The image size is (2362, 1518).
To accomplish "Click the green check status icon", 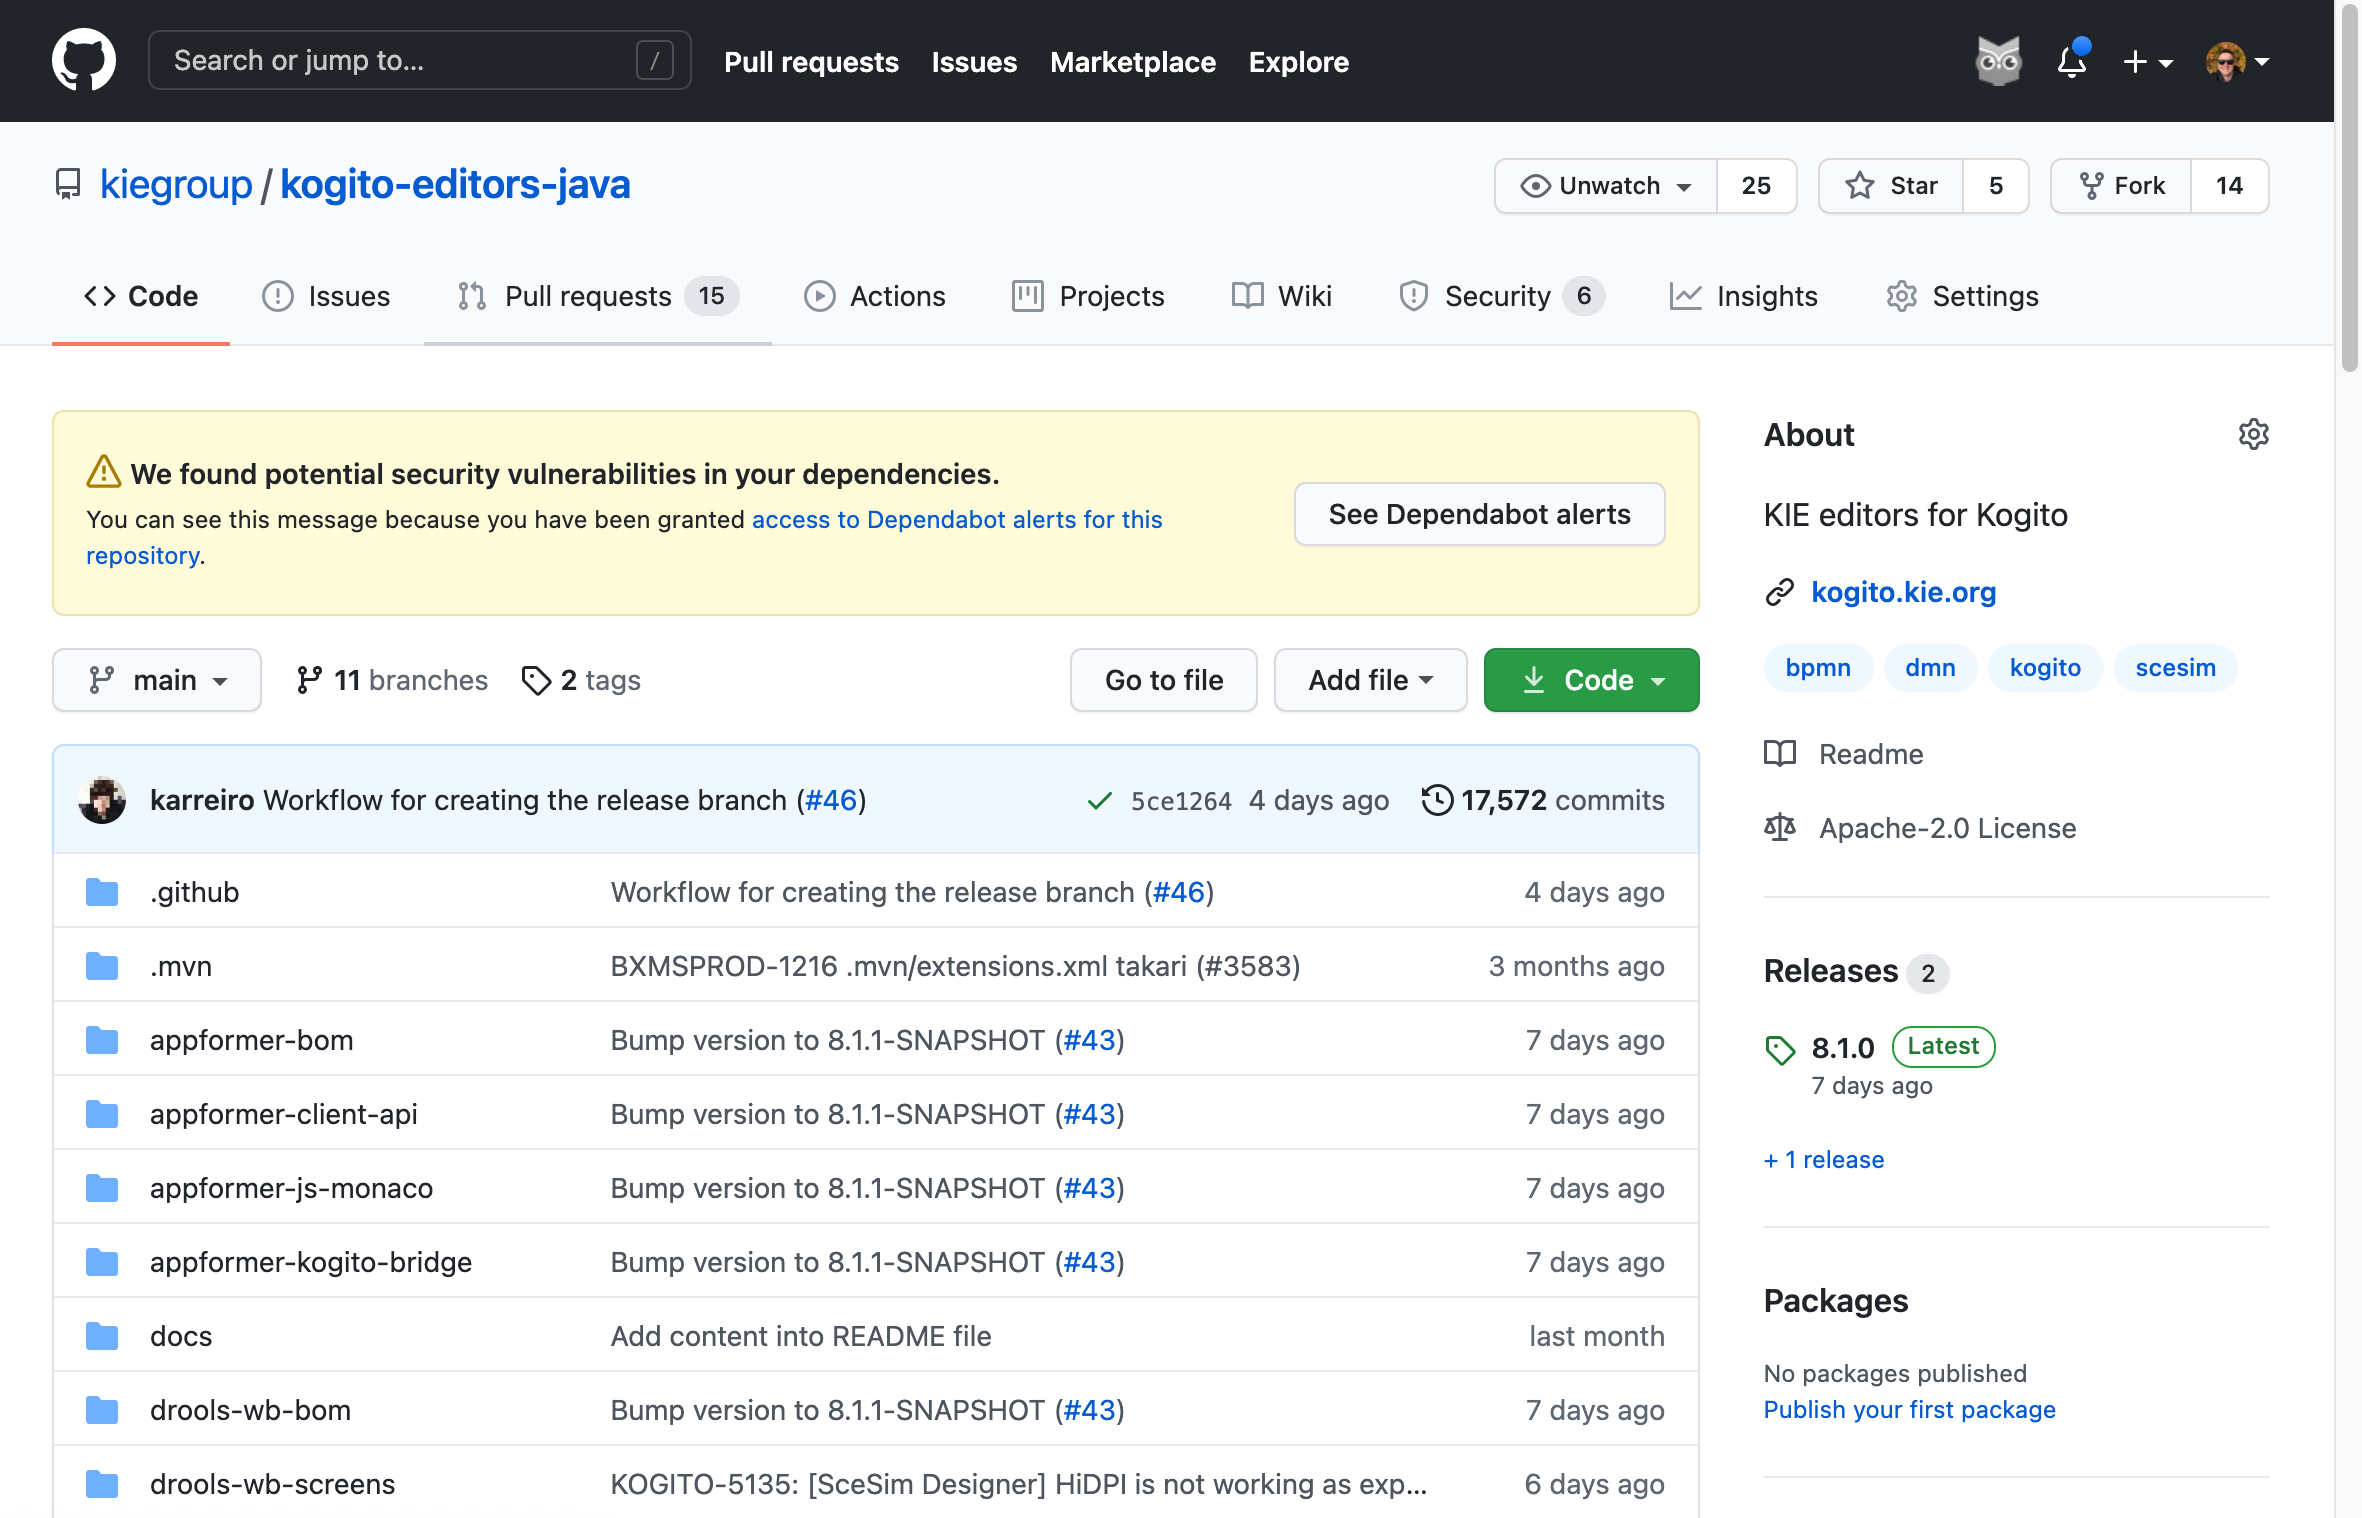I will click(x=1099, y=801).
